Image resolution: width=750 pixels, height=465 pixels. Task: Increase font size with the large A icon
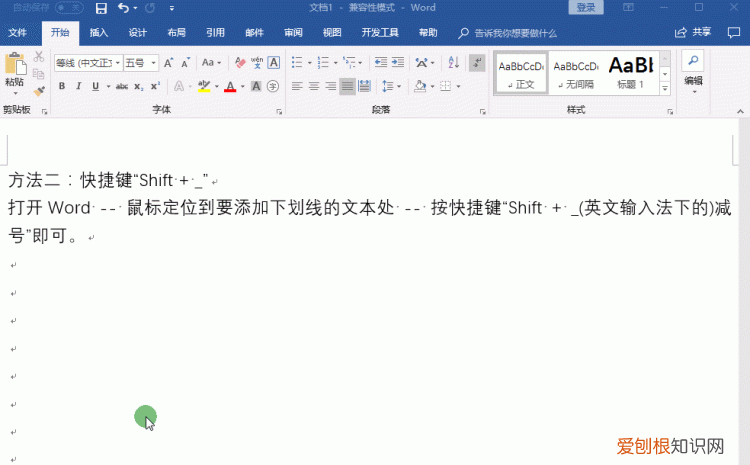(168, 63)
